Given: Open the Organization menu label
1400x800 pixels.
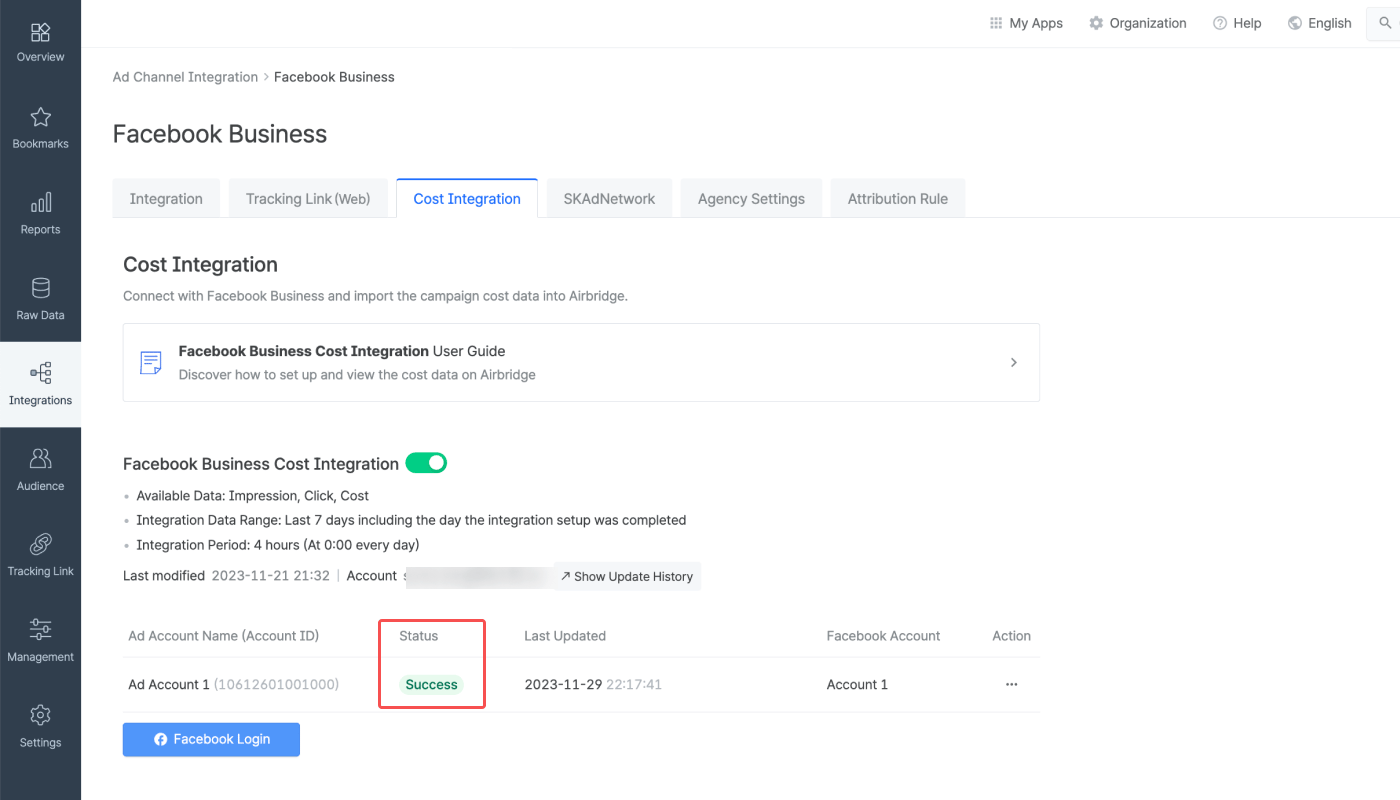Looking at the screenshot, I should pos(1148,23).
